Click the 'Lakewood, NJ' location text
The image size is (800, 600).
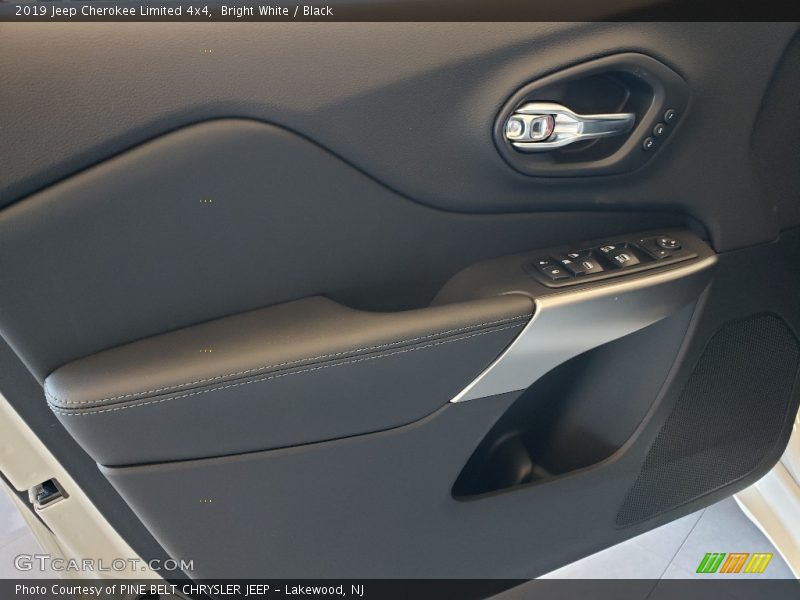click(324, 590)
